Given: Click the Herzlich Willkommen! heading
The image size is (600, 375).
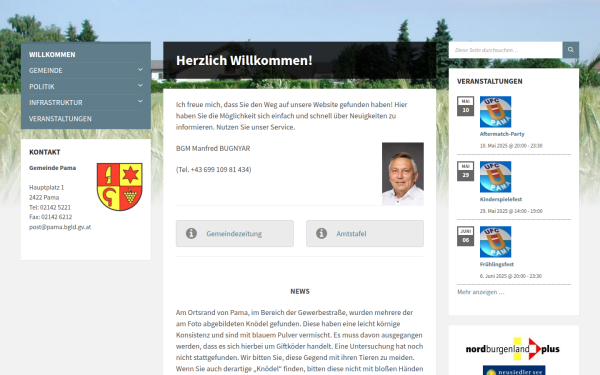Looking at the screenshot, I should tap(244, 60).
